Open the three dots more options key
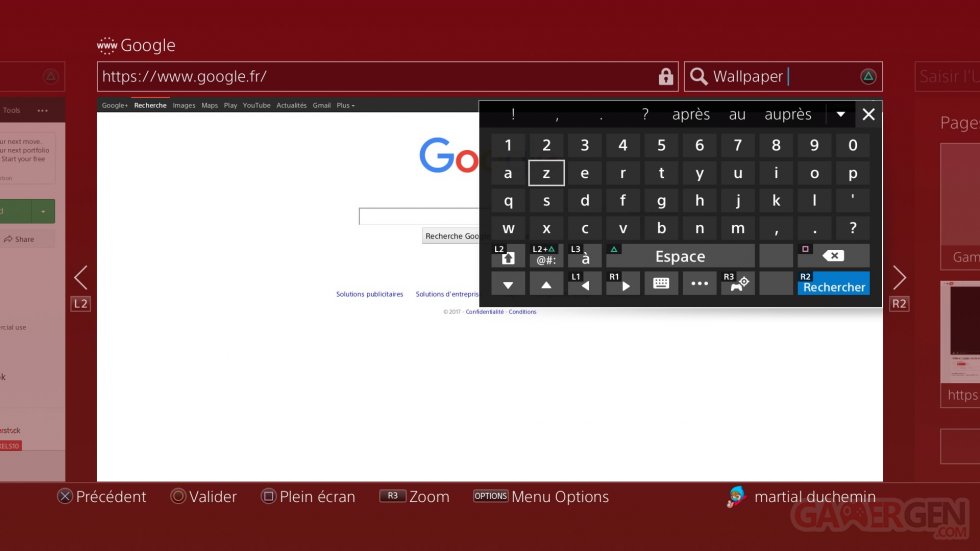This screenshot has width=980, height=551. pos(699,284)
